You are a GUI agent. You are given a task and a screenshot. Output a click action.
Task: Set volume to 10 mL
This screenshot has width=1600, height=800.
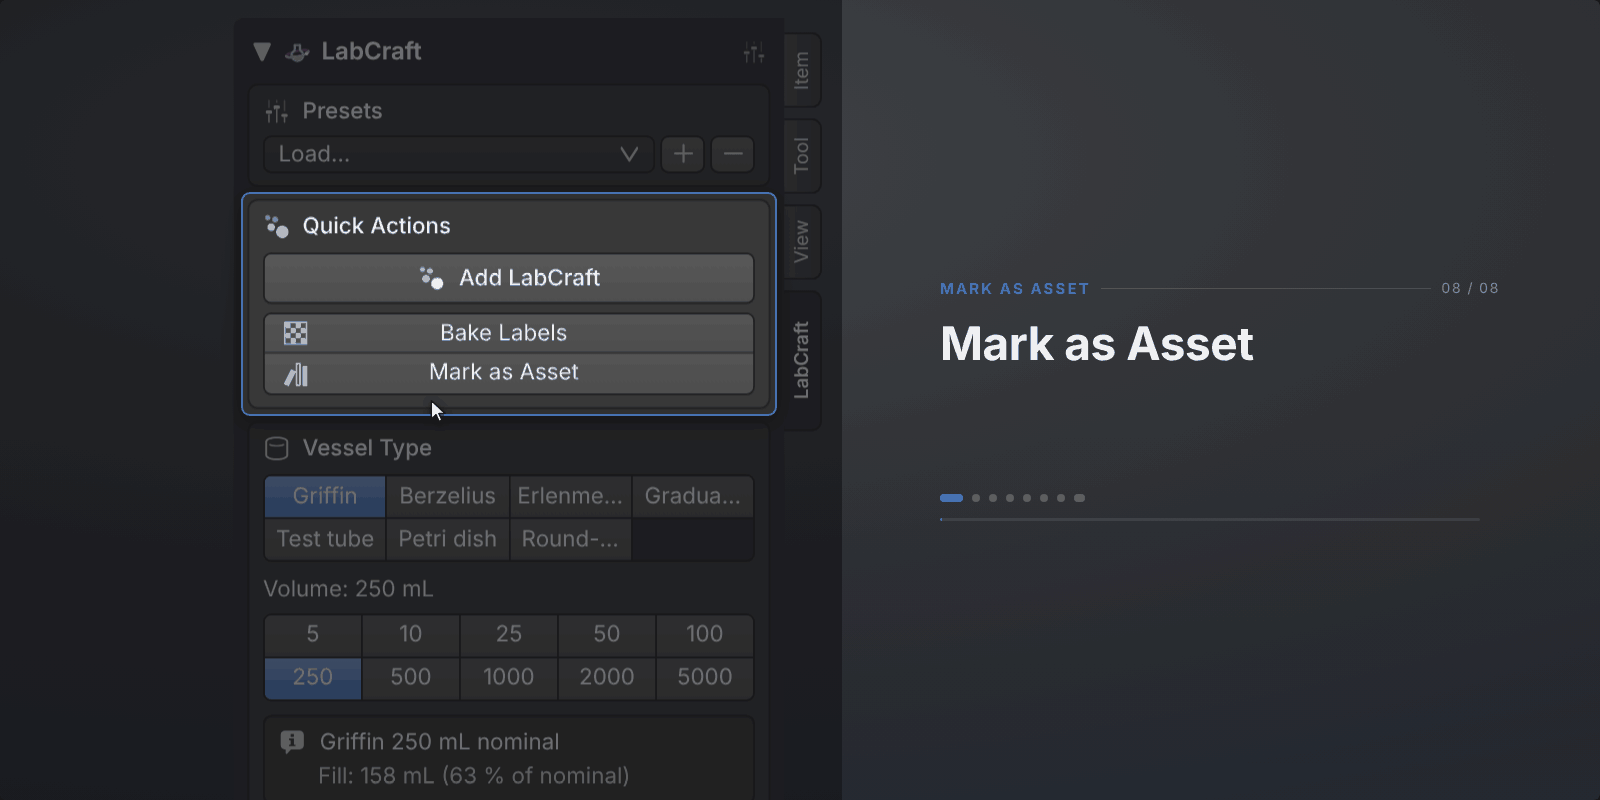(411, 634)
